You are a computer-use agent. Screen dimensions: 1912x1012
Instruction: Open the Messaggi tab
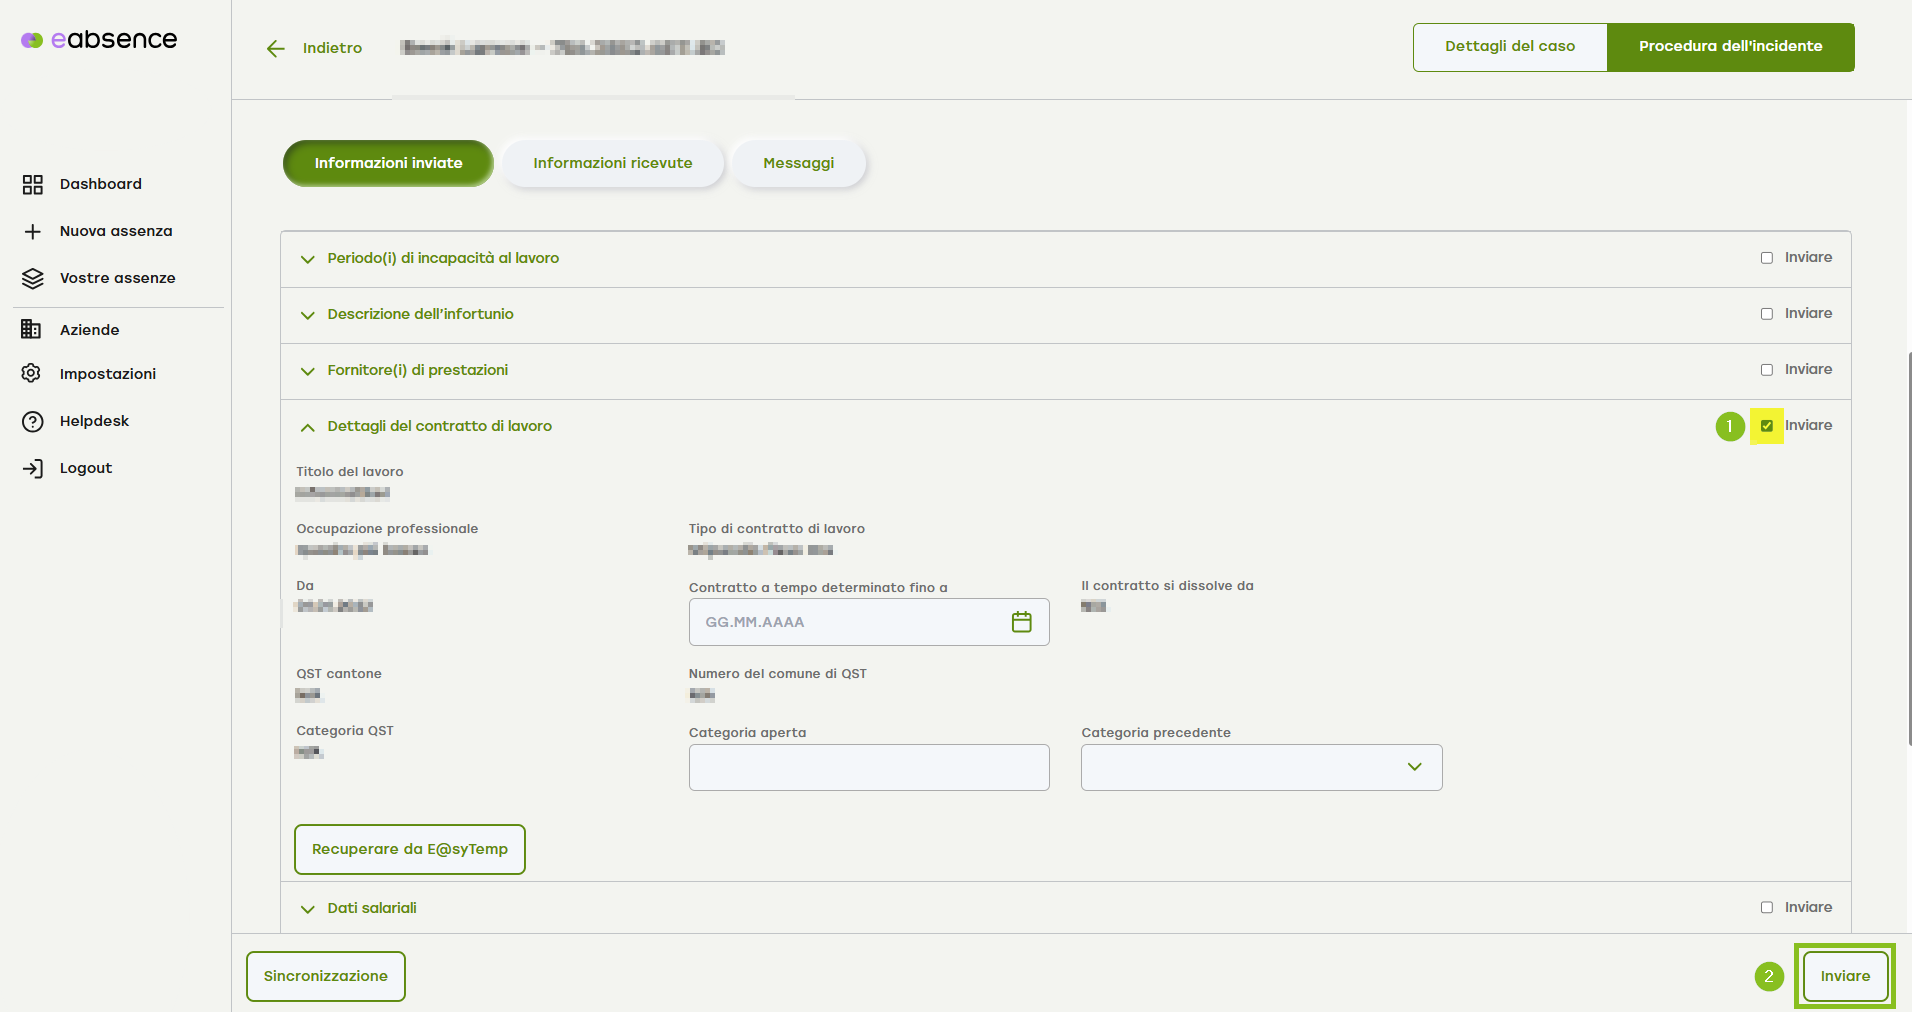(x=798, y=163)
